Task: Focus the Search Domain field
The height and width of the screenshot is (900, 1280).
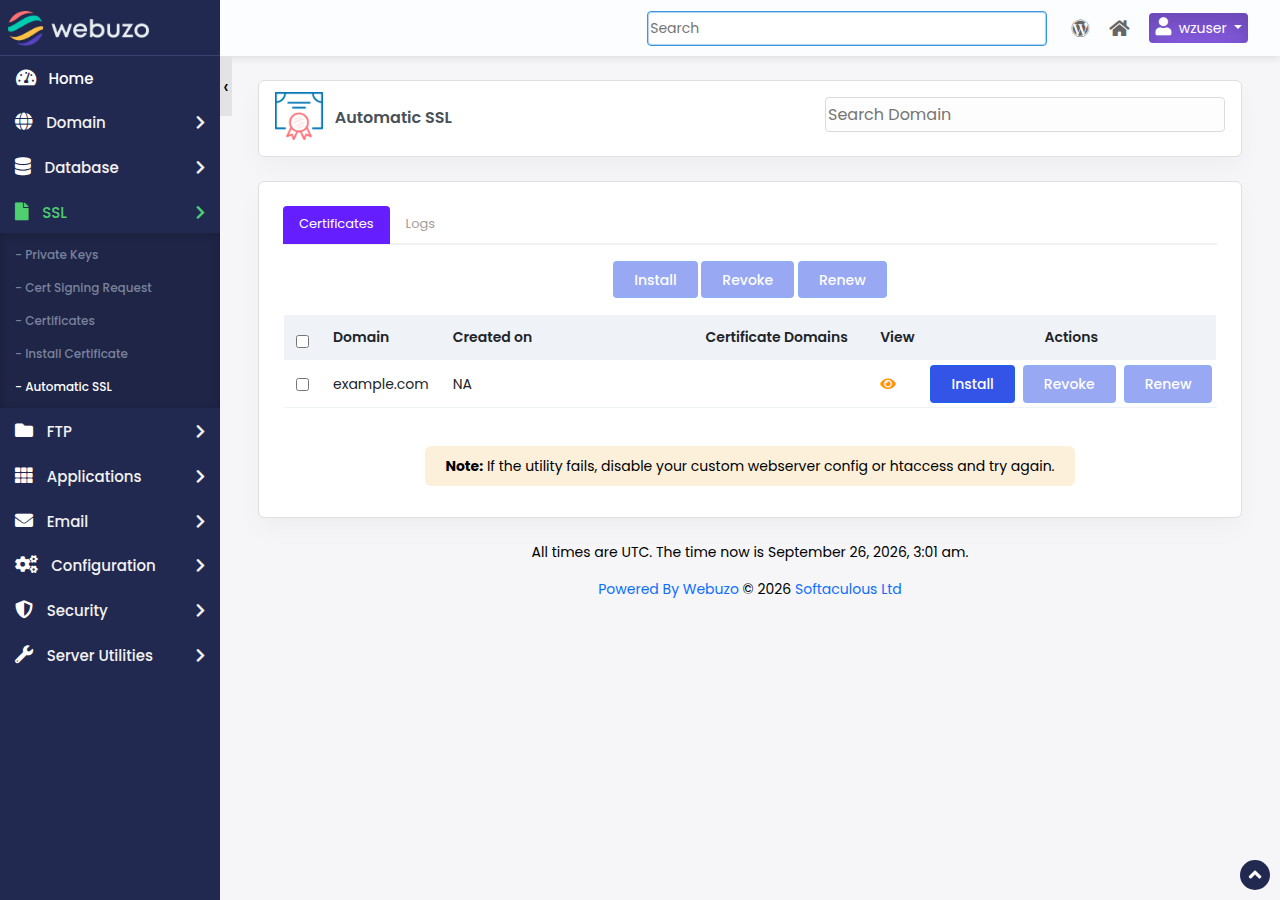Action: 1024,114
